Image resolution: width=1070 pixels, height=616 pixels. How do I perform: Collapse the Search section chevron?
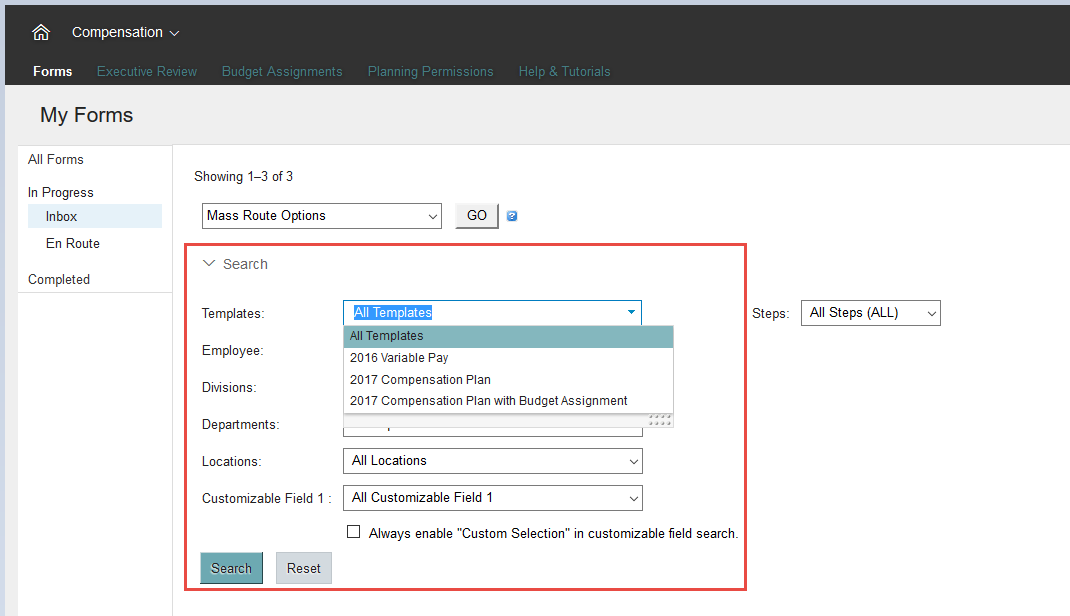tap(209, 263)
